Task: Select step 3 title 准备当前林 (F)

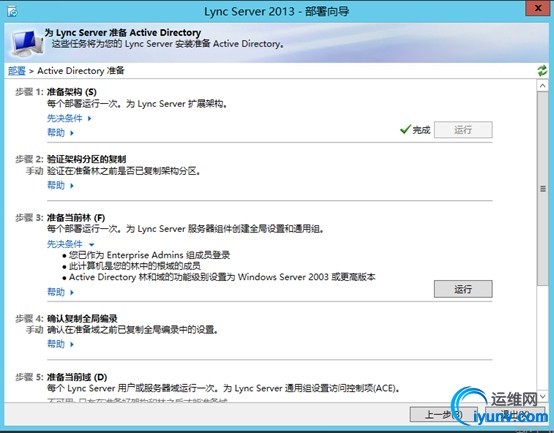Action: point(76,218)
